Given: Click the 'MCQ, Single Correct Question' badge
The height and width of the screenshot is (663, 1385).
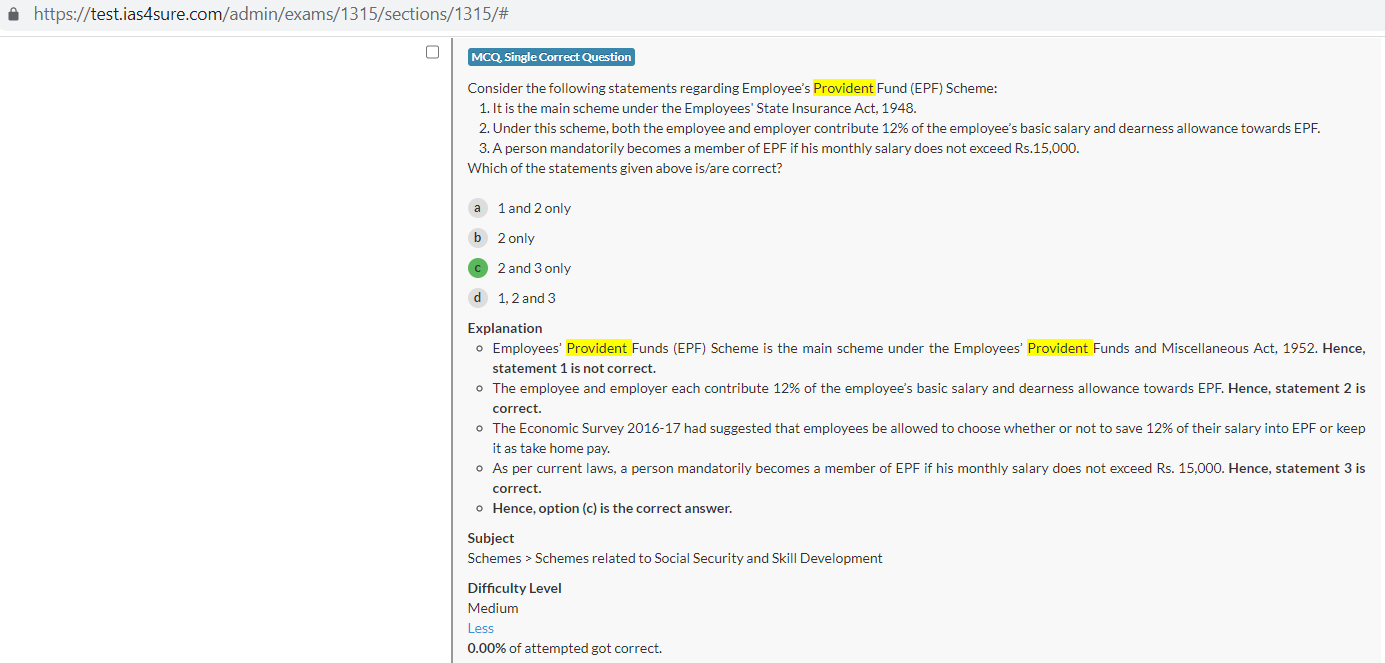Looking at the screenshot, I should 551,57.
